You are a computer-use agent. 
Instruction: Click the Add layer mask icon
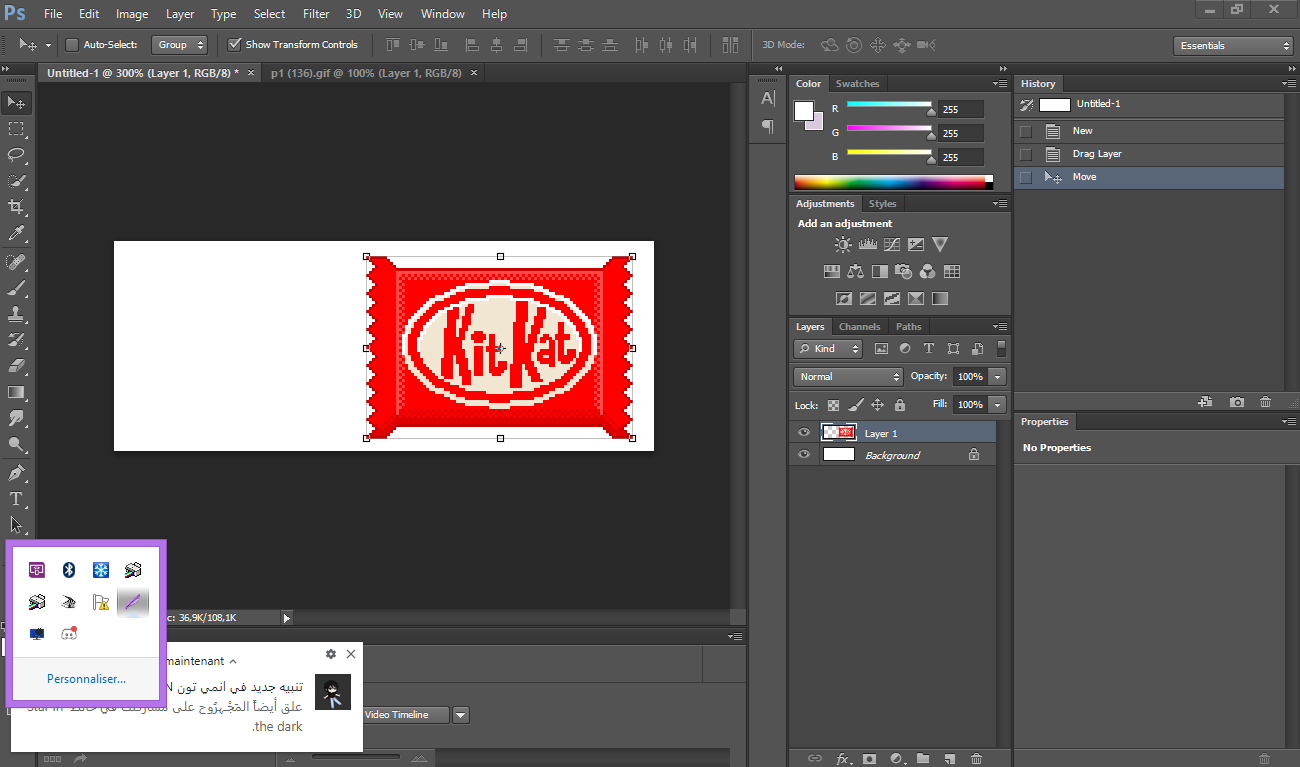pos(869,759)
